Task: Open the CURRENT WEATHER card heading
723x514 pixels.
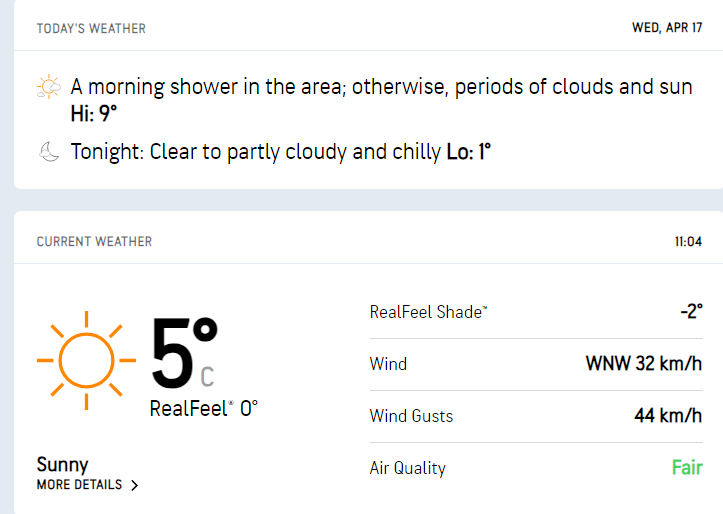Action: pos(94,242)
